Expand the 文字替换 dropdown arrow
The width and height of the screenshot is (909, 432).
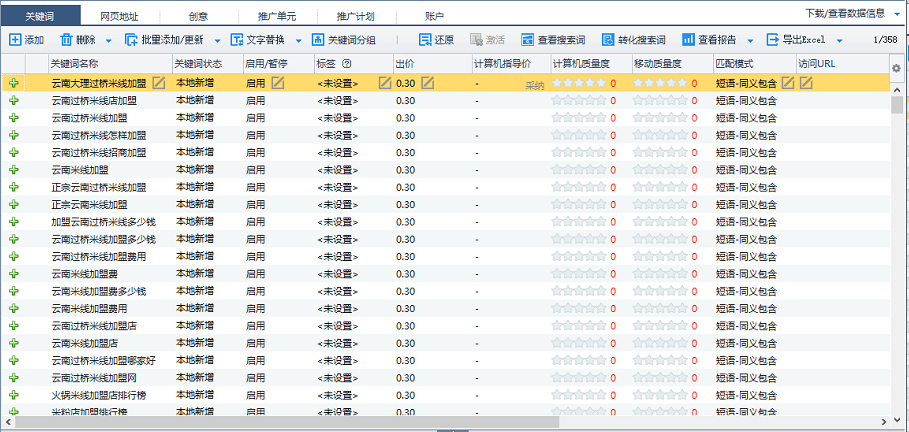pos(299,41)
